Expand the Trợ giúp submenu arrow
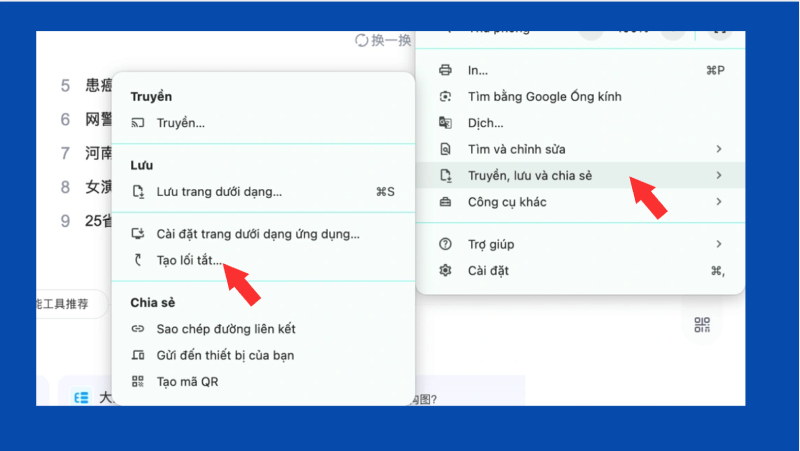 click(719, 244)
